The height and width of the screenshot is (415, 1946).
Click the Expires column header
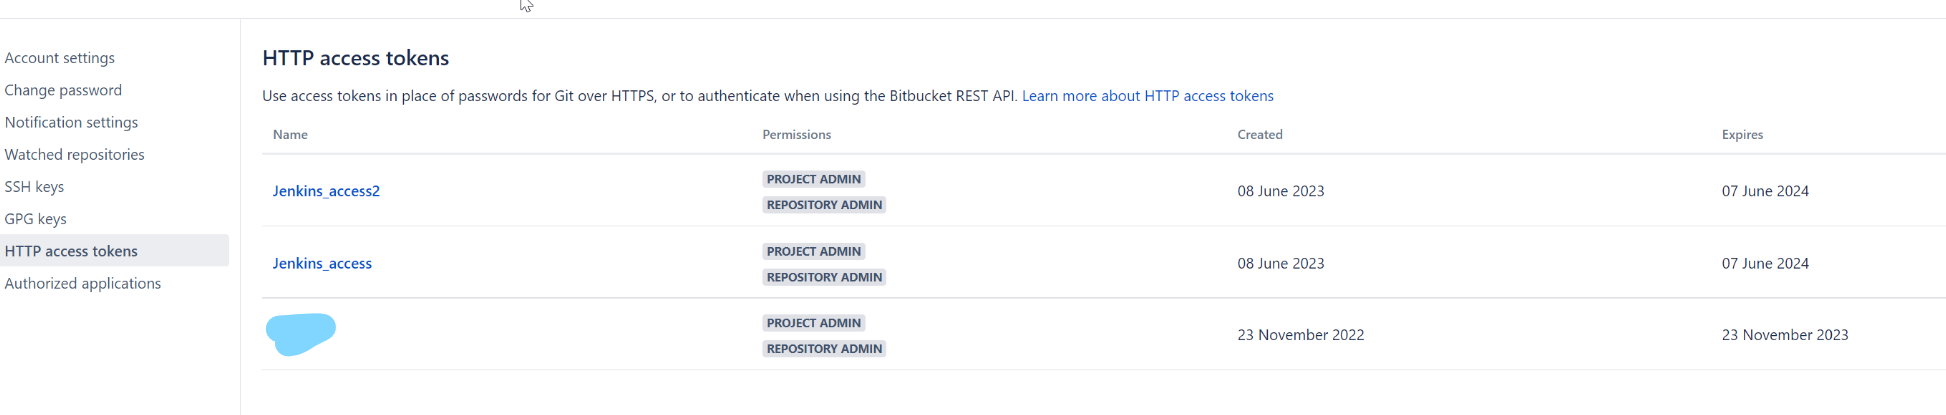click(1742, 134)
